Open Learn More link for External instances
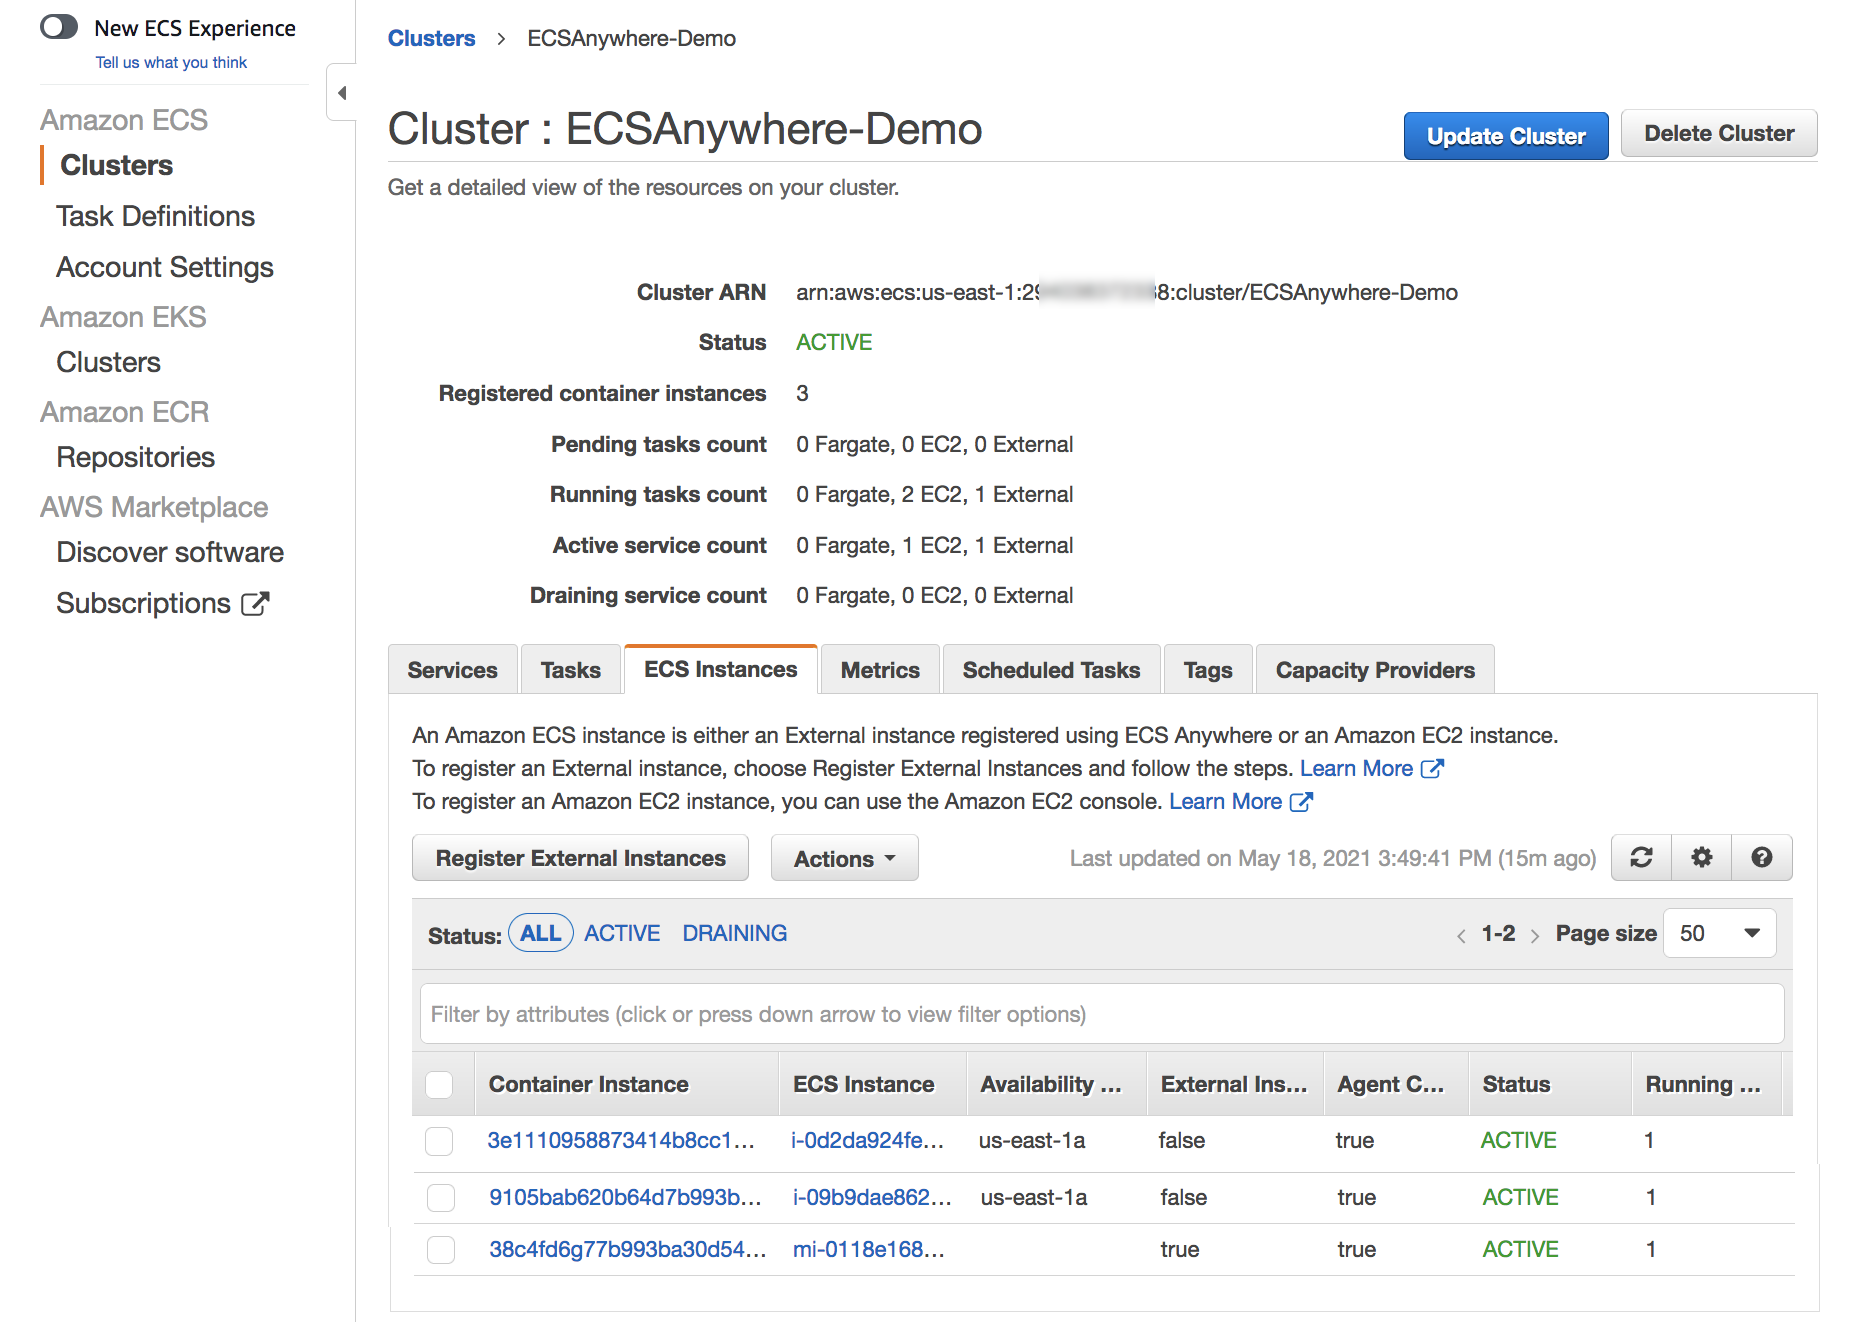The height and width of the screenshot is (1322, 1853). click(x=1356, y=769)
